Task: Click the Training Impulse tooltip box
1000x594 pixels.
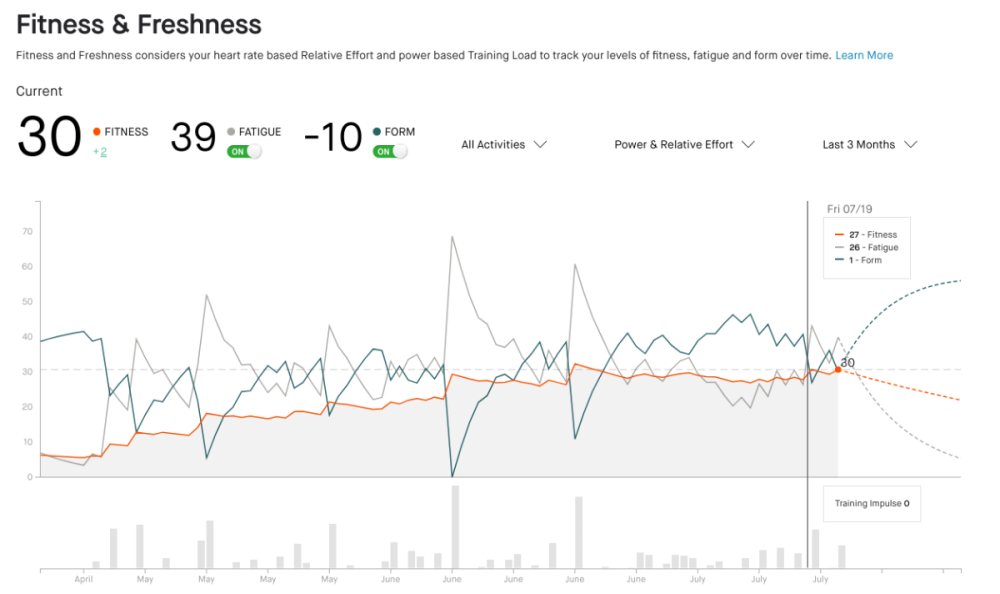Action: [872, 503]
